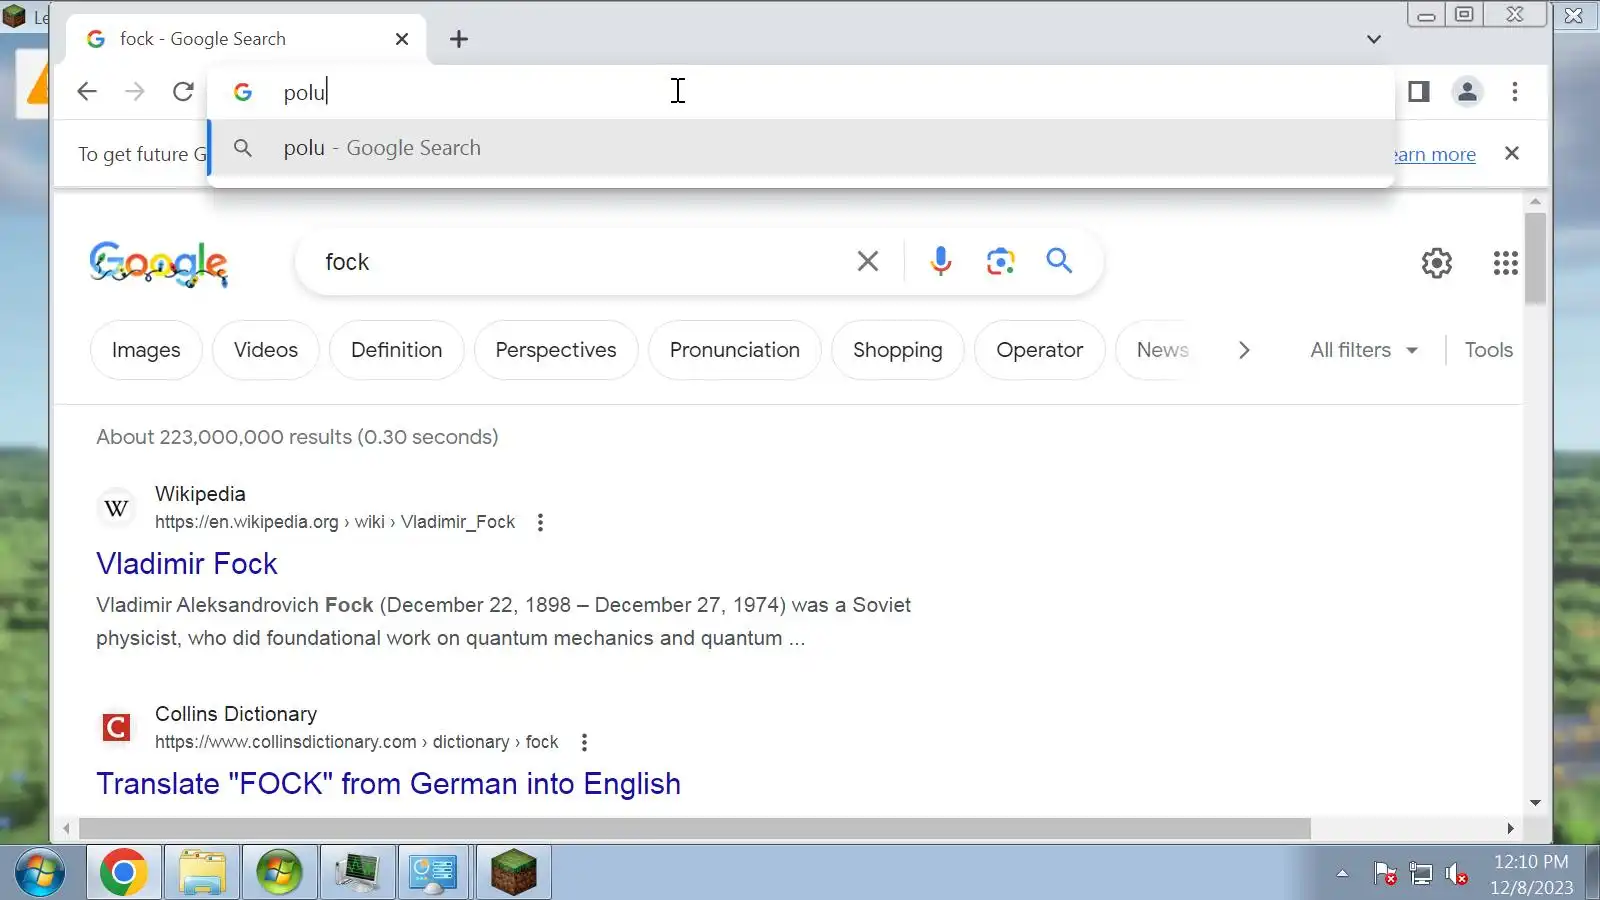This screenshot has width=1600, height=900.
Task: Open the taskbar clock showing 12:10 PM
Action: click(x=1531, y=874)
